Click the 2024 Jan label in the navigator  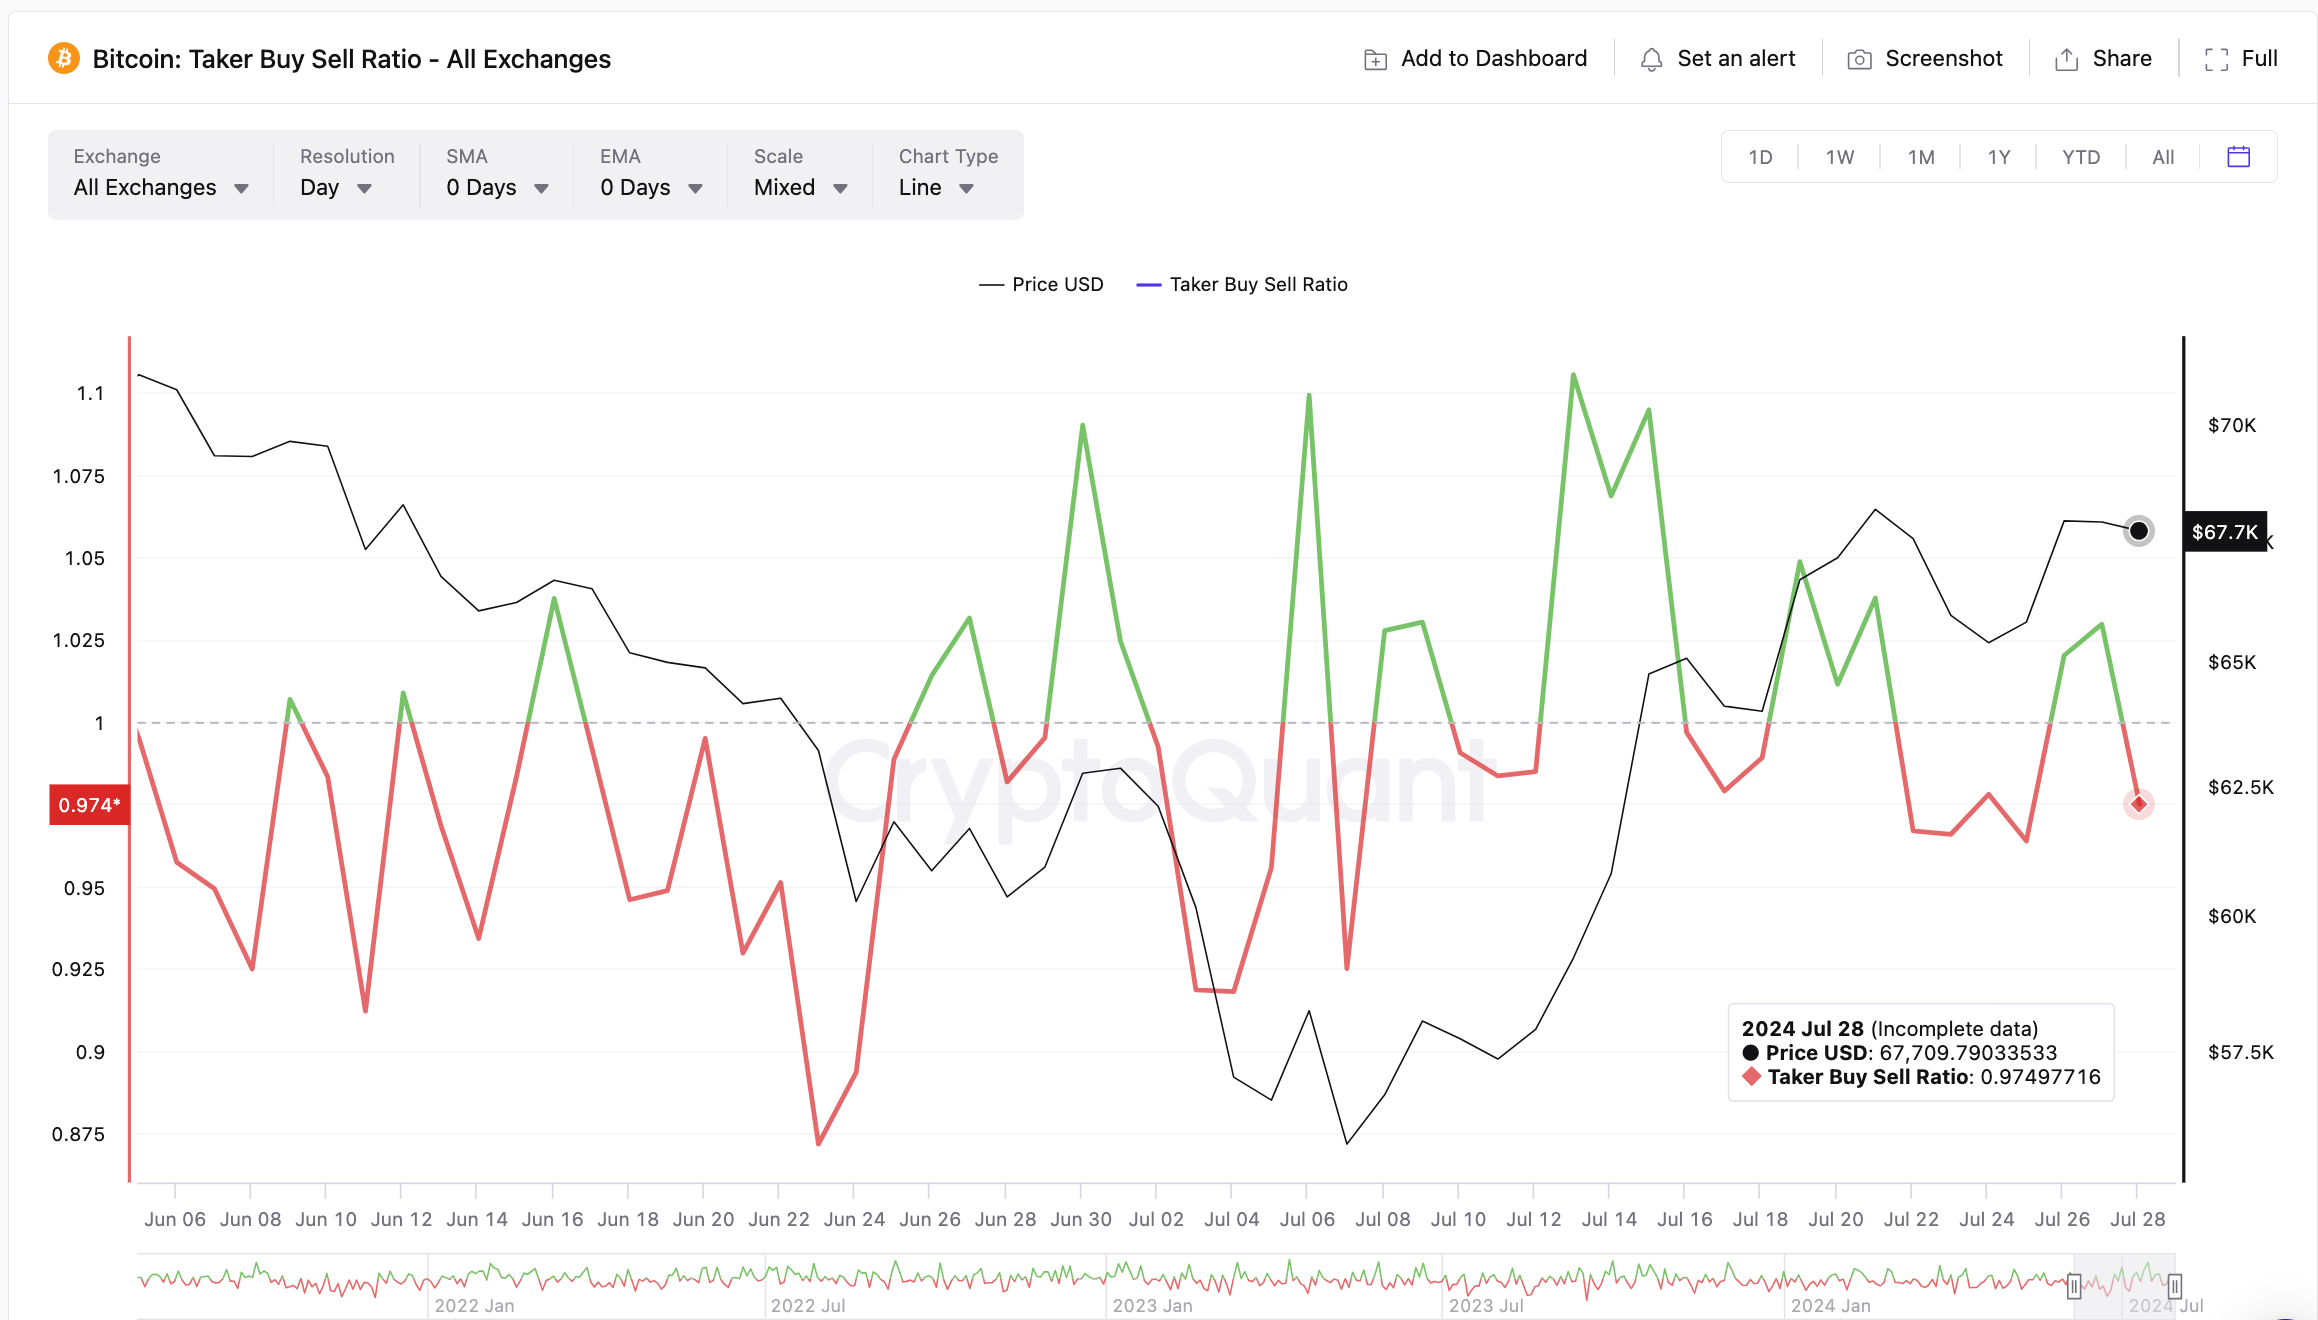pyautogui.click(x=1830, y=1305)
